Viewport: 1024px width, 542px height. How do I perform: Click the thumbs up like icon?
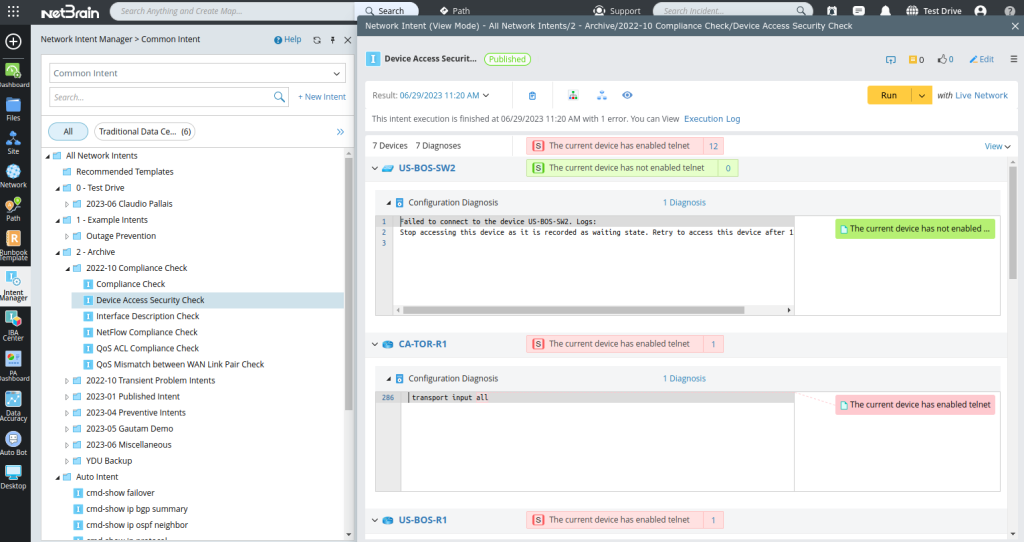tap(942, 59)
